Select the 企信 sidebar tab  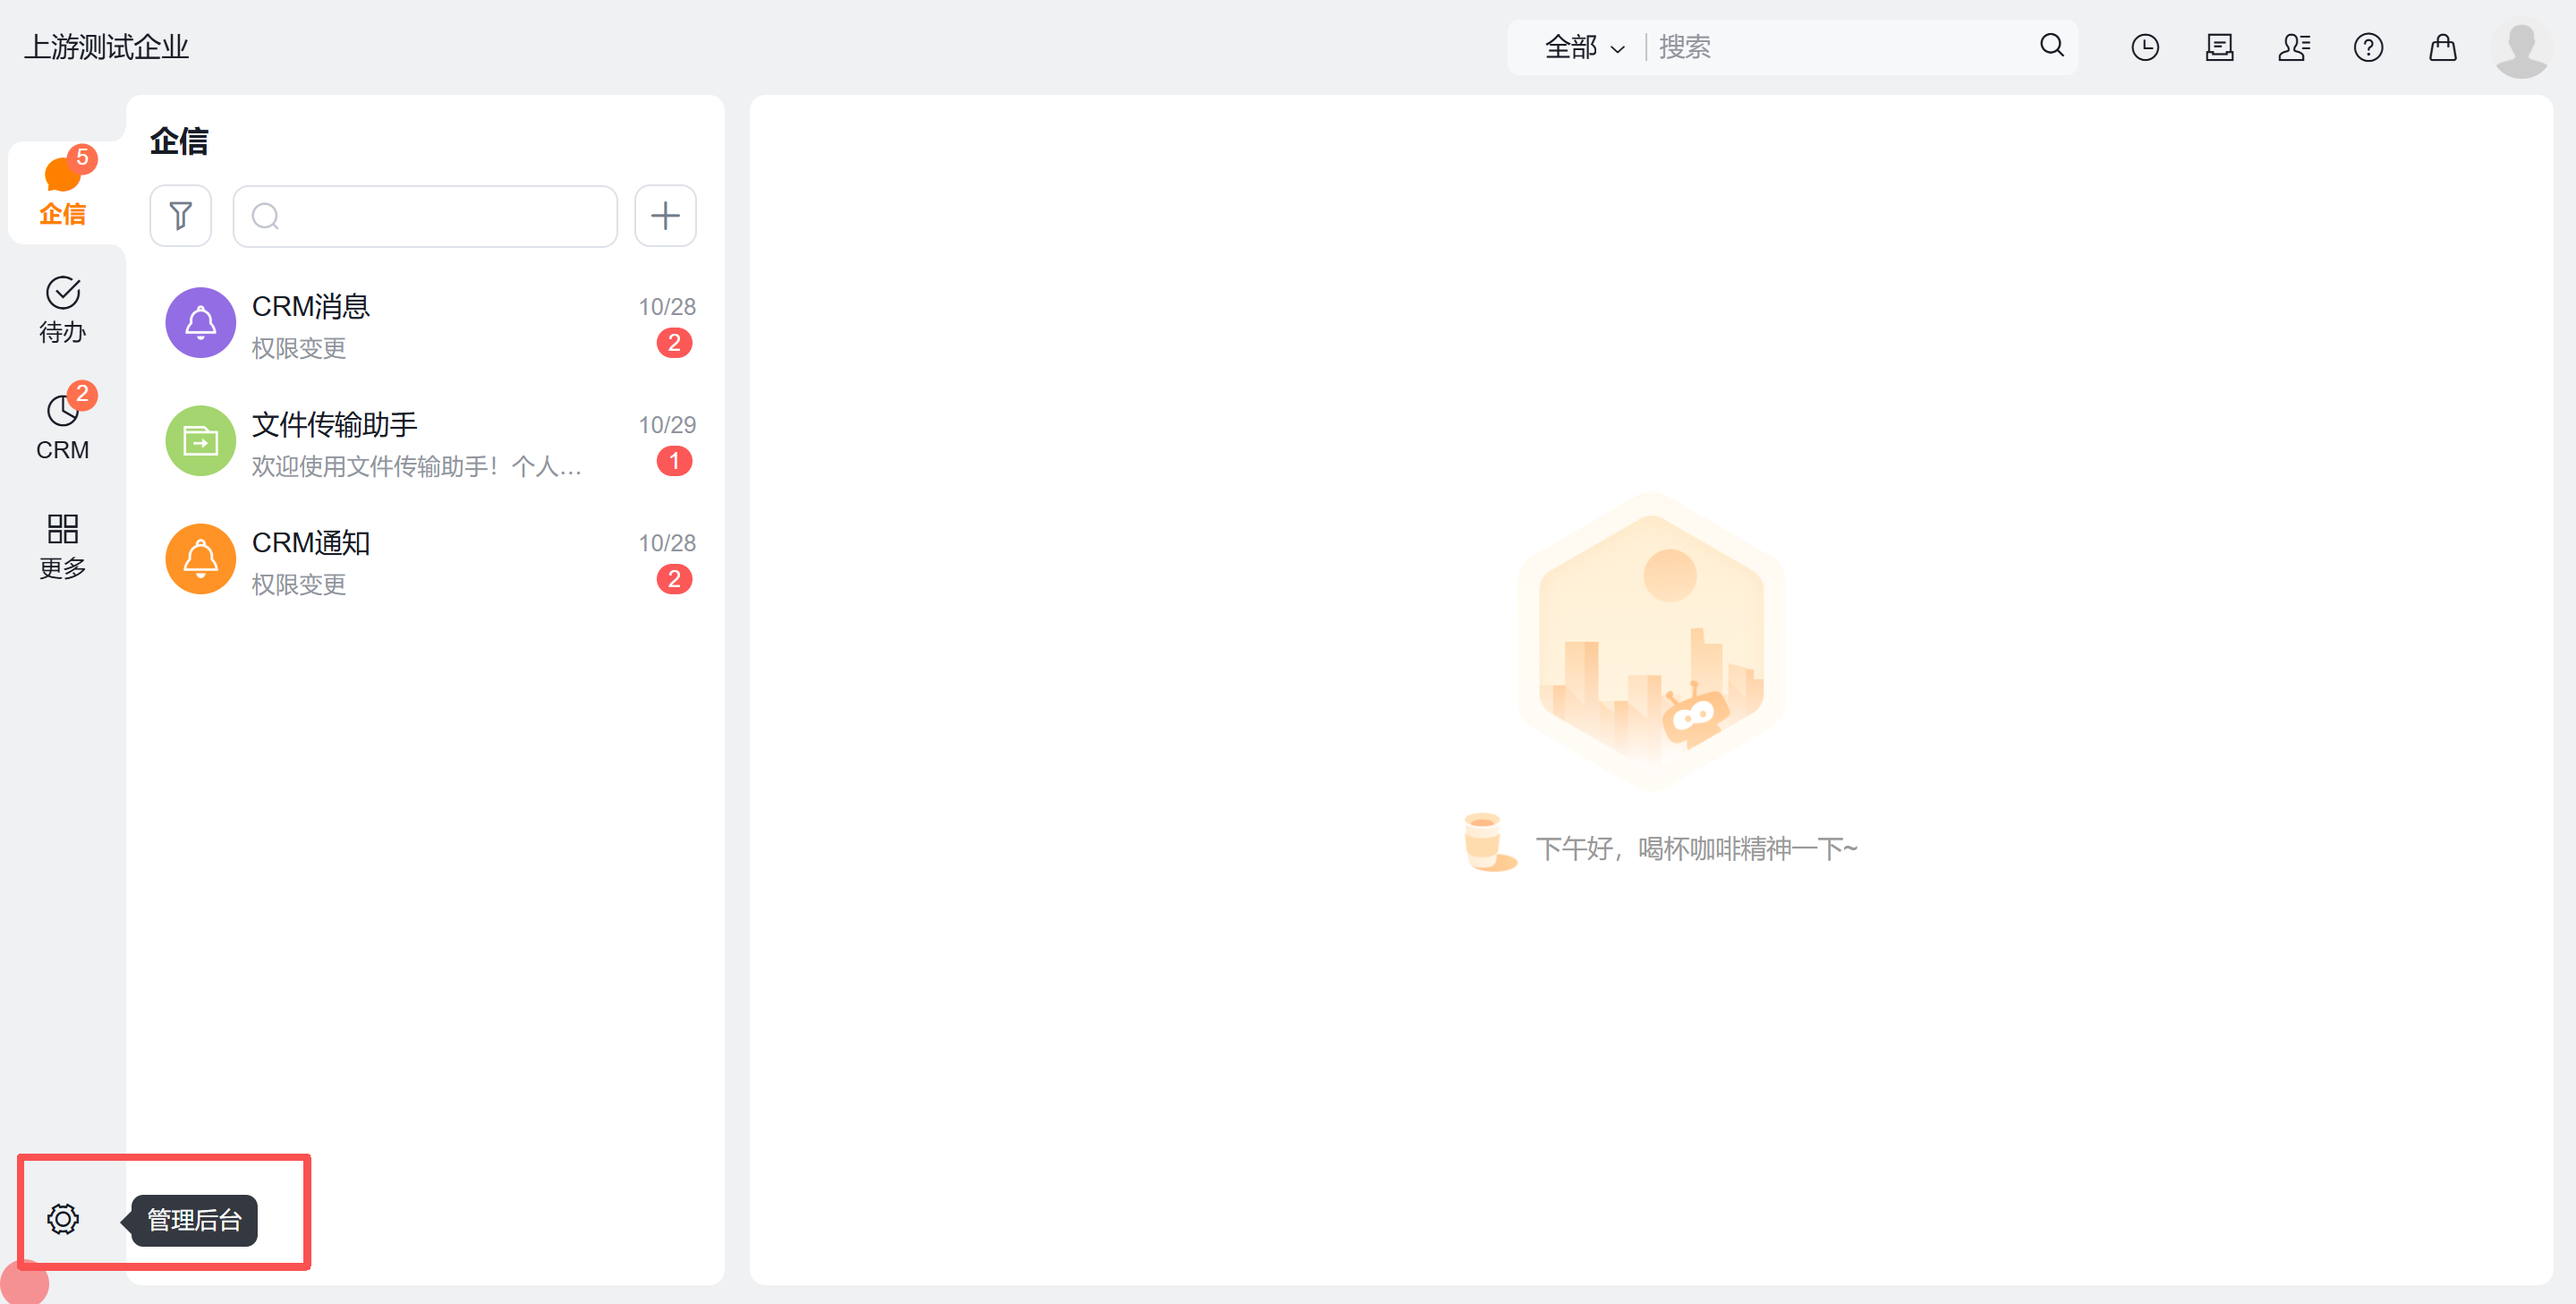pyautogui.click(x=62, y=192)
